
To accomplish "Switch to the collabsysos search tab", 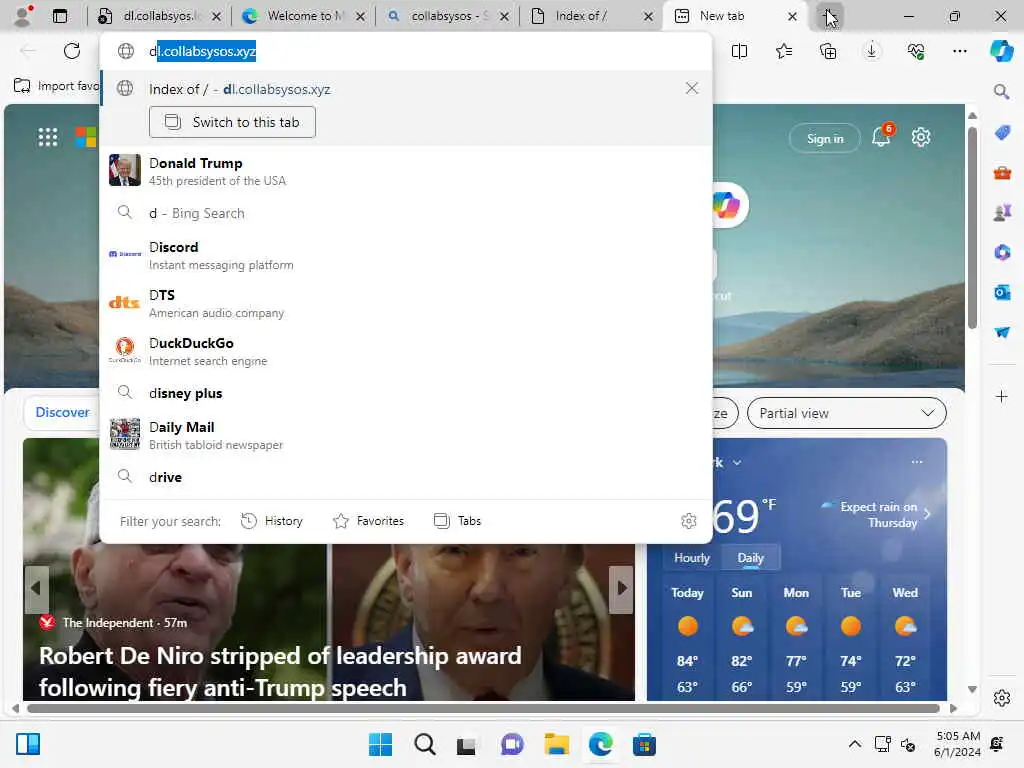I will tap(447, 16).
